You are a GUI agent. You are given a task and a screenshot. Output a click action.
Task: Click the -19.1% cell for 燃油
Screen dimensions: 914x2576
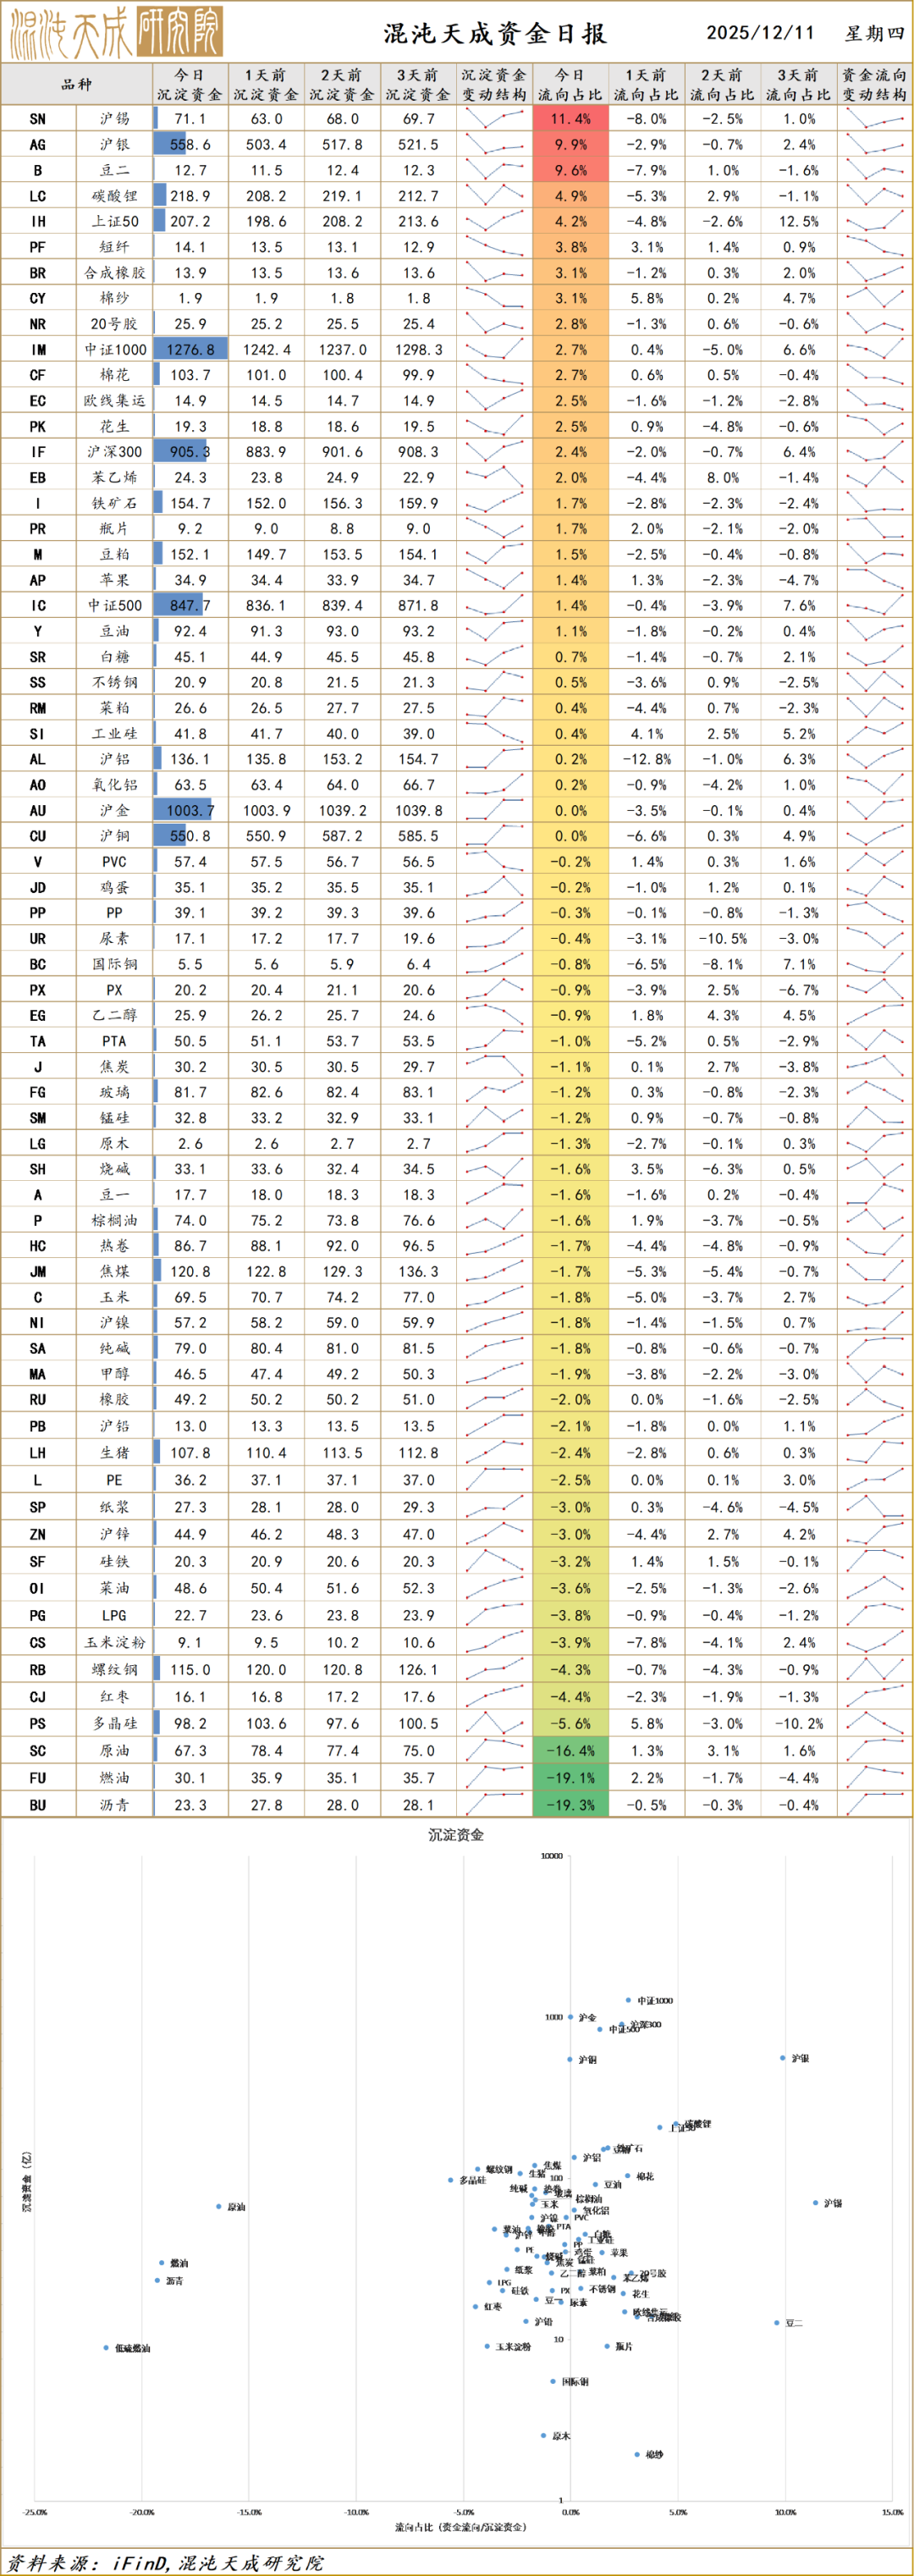click(x=571, y=1778)
